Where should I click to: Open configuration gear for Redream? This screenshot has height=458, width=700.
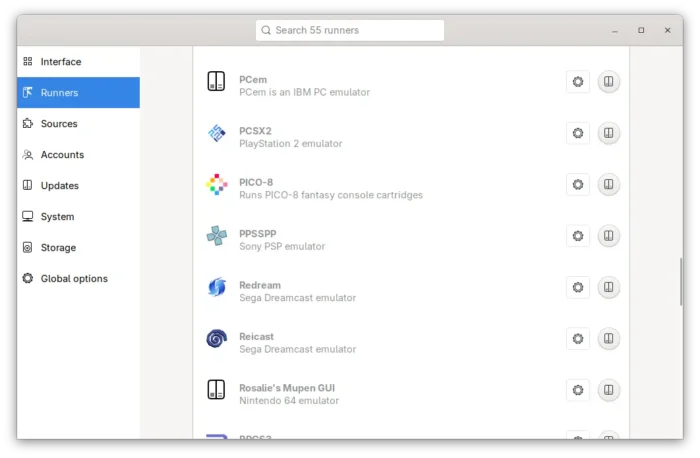[578, 287]
